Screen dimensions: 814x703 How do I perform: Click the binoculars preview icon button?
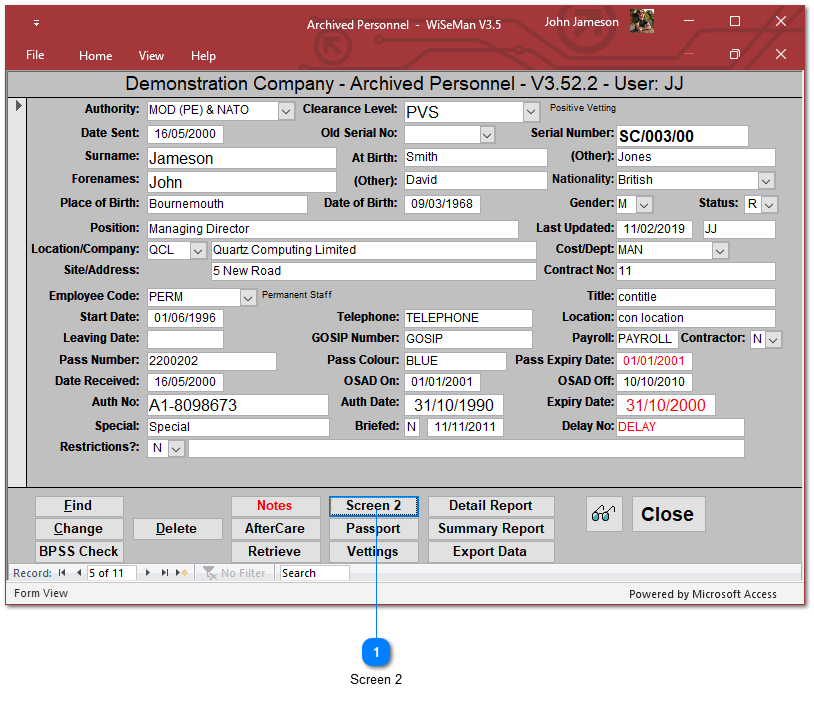tap(603, 514)
